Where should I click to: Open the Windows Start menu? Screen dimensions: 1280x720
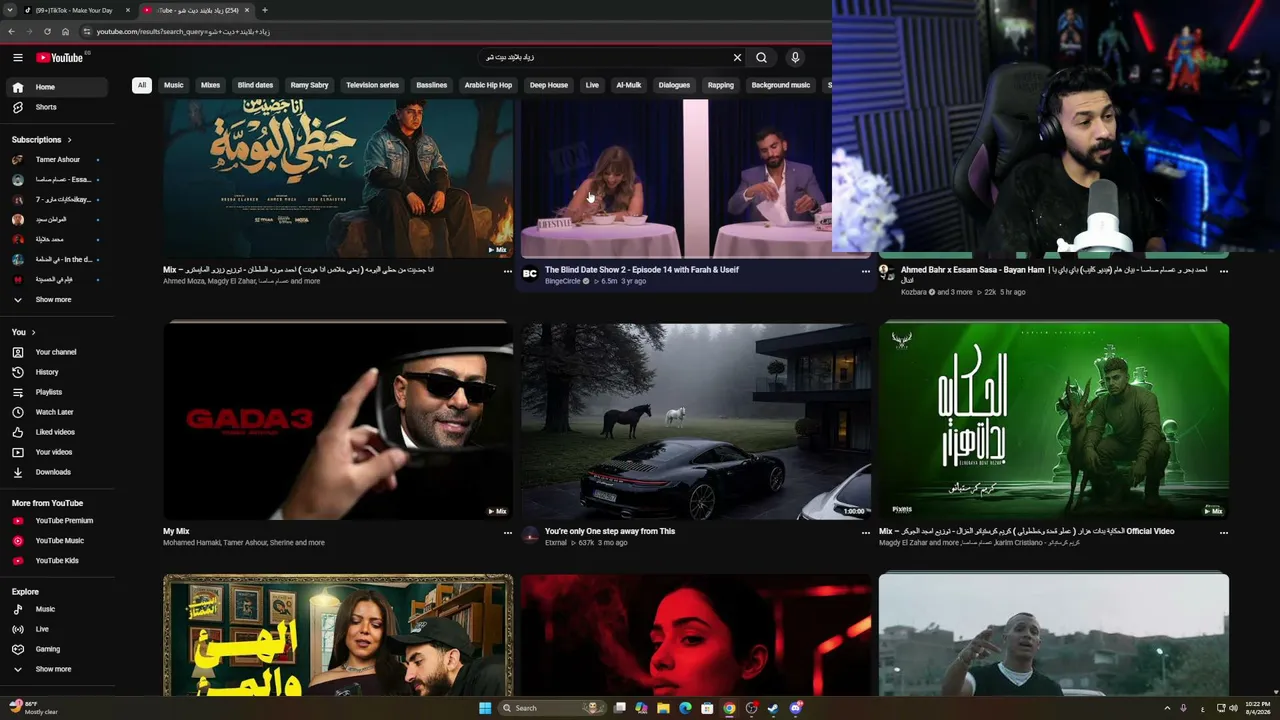coord(485,708)
